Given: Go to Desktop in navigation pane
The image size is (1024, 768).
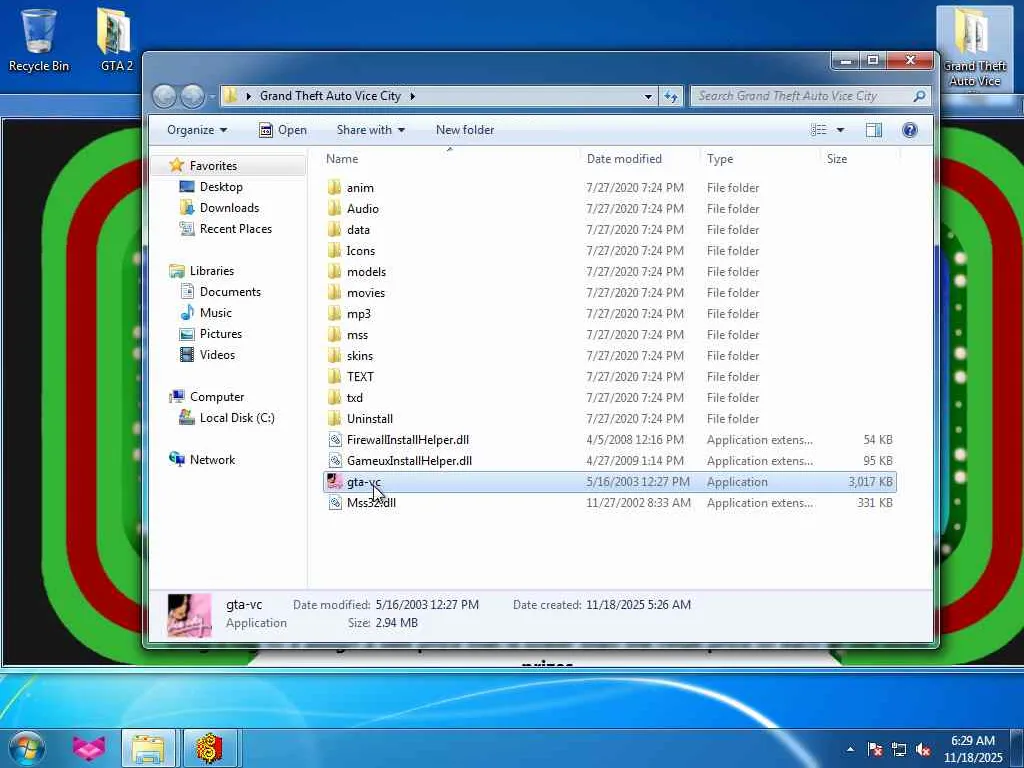Looking at the screenshot, I should click(x=221, y=187).
